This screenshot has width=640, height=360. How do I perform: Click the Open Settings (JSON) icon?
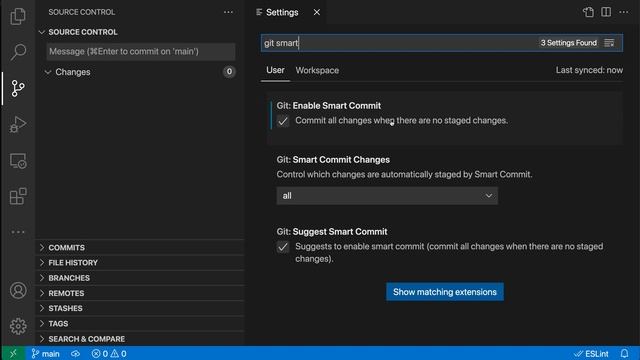(x=588, y=12)
